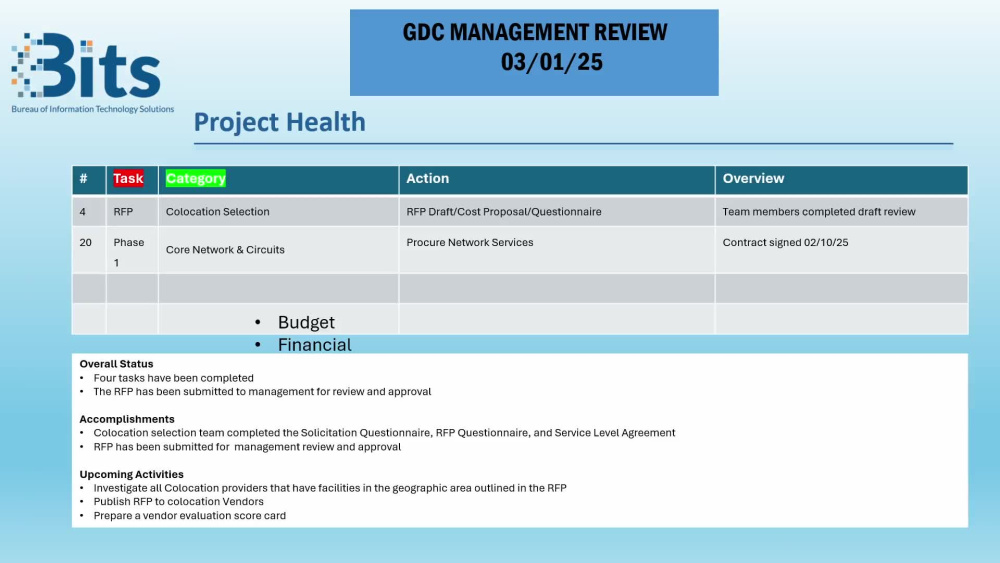Click the Phase 1 task cell

(132, 250)
